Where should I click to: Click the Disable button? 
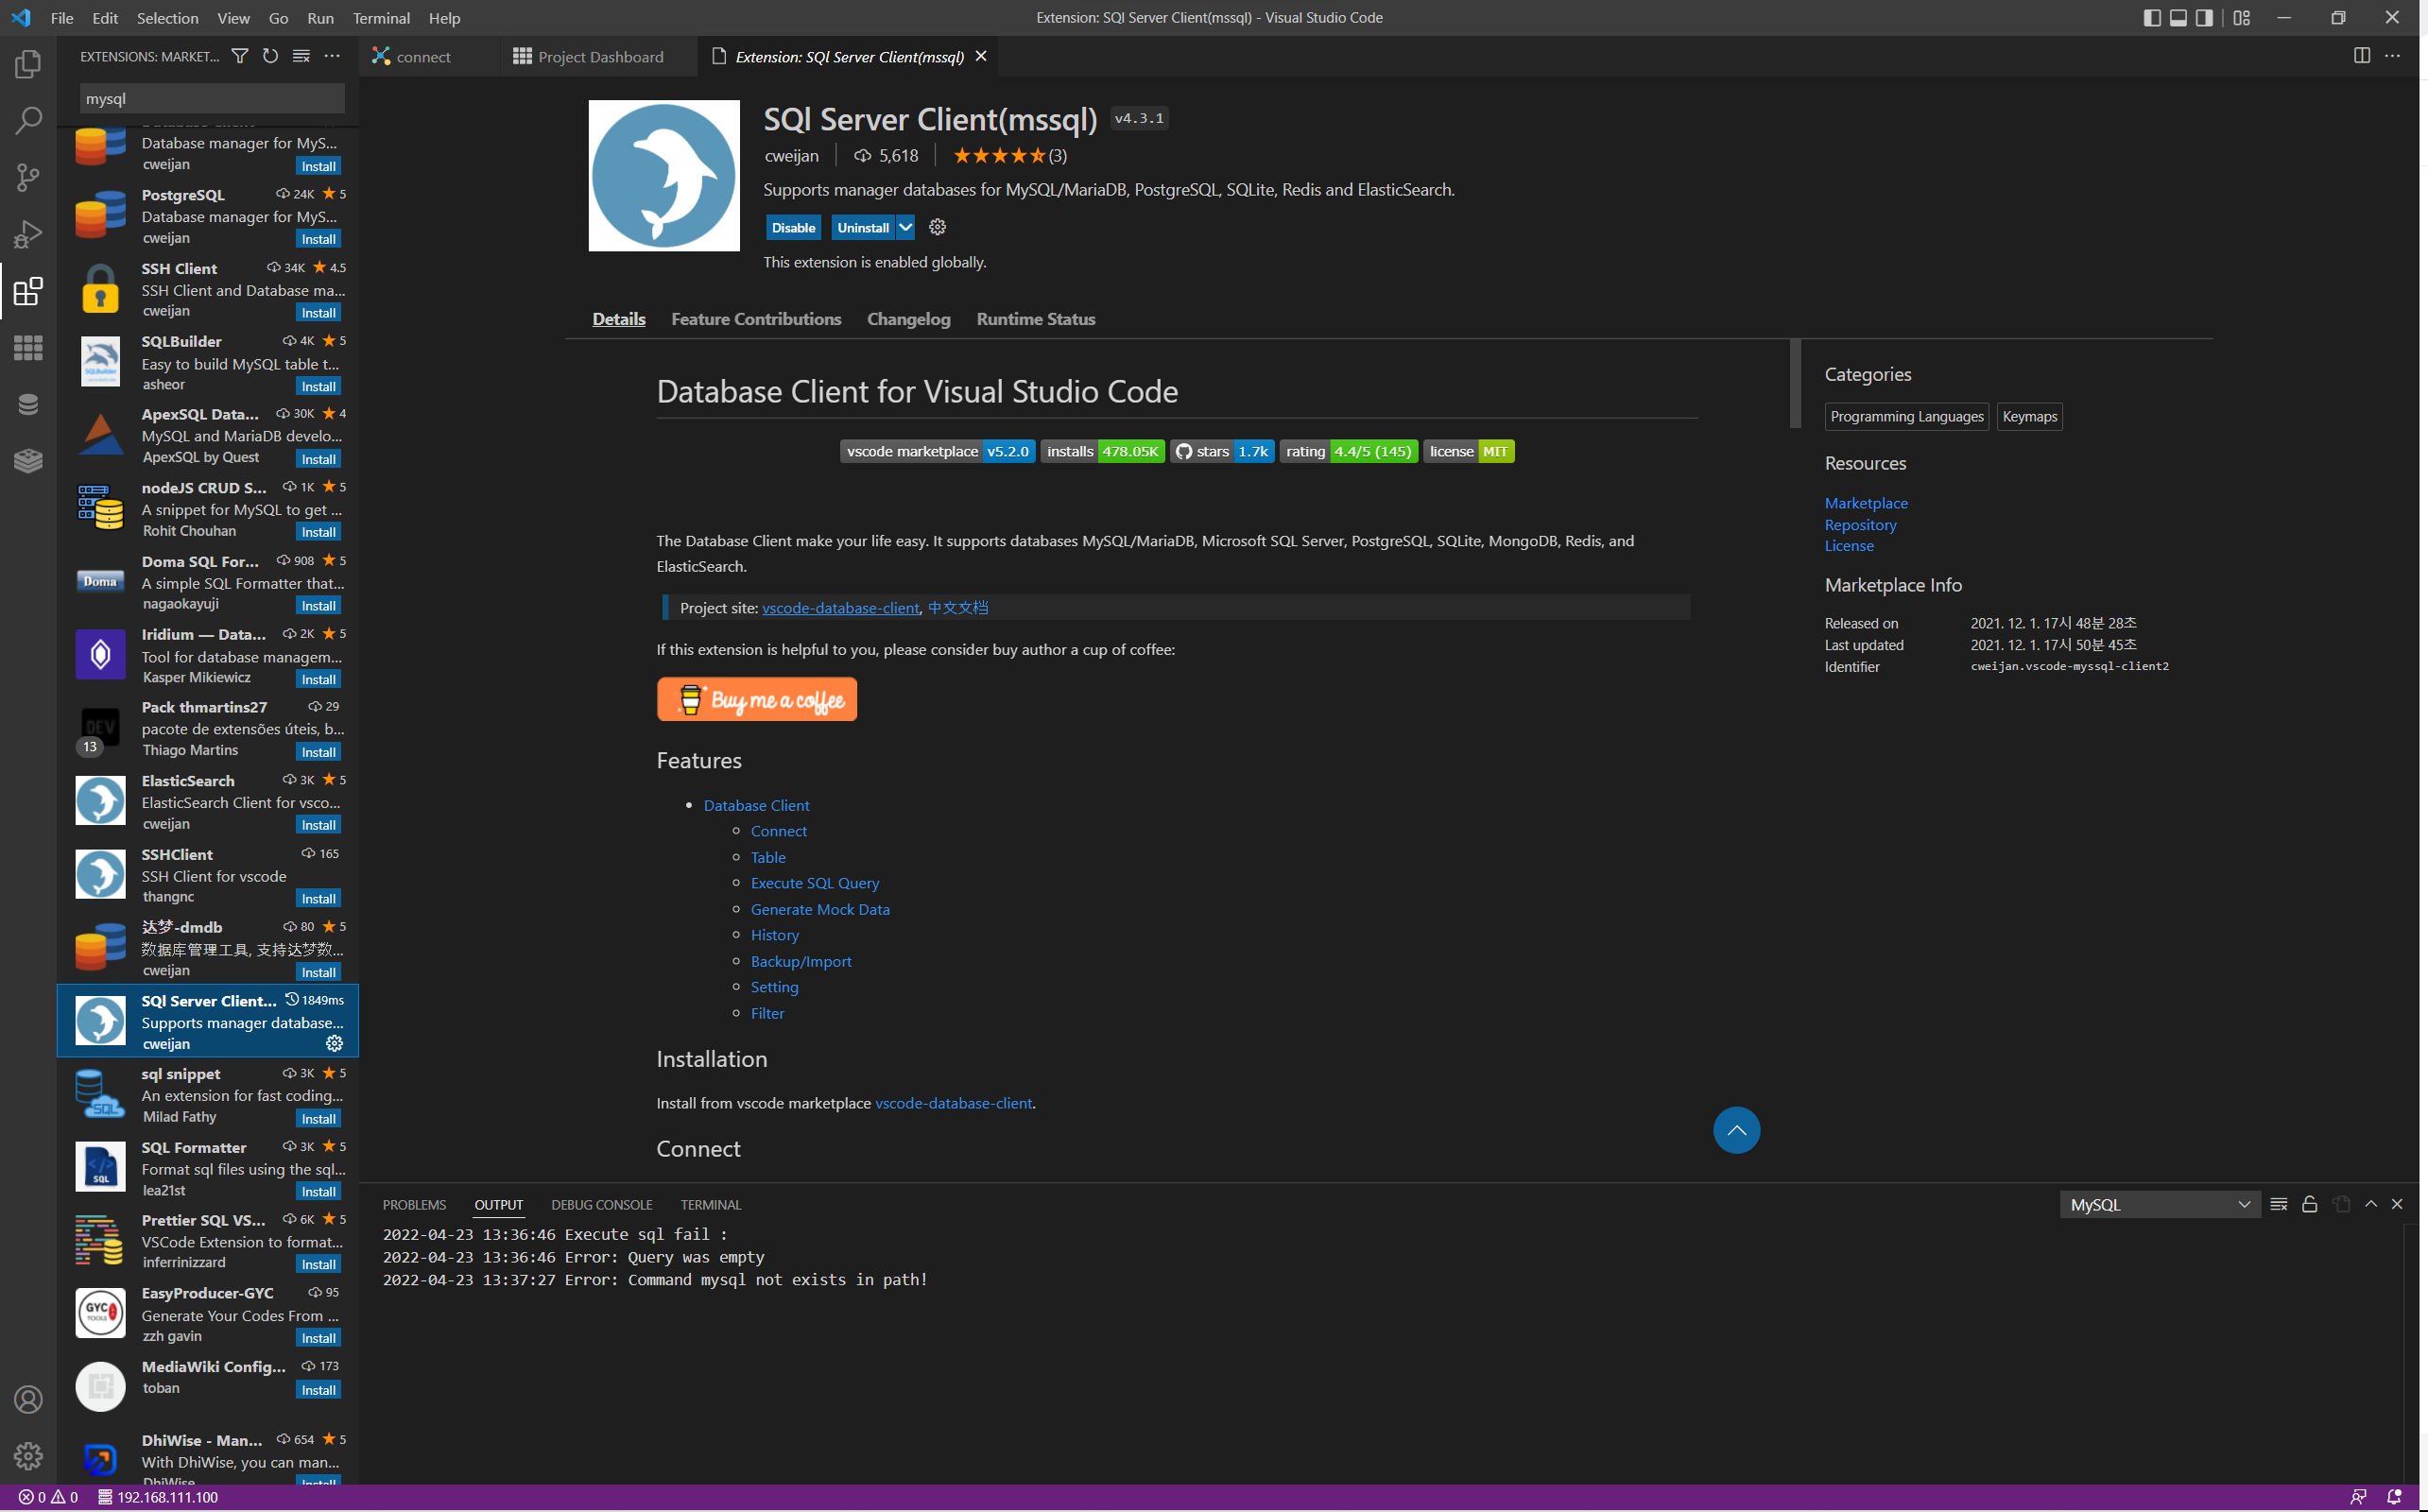[x=793, y=227]
